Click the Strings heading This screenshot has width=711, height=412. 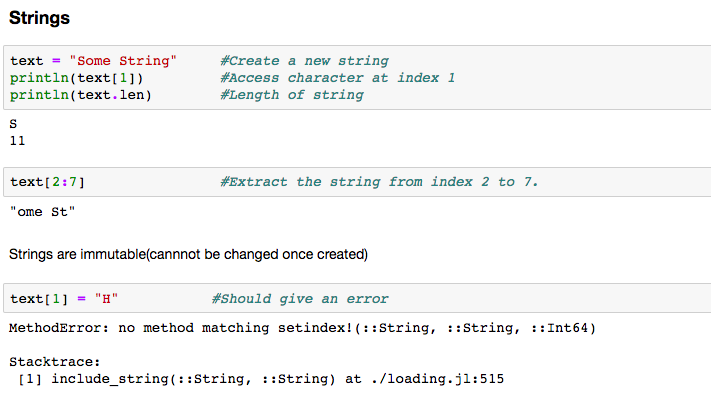39,18
